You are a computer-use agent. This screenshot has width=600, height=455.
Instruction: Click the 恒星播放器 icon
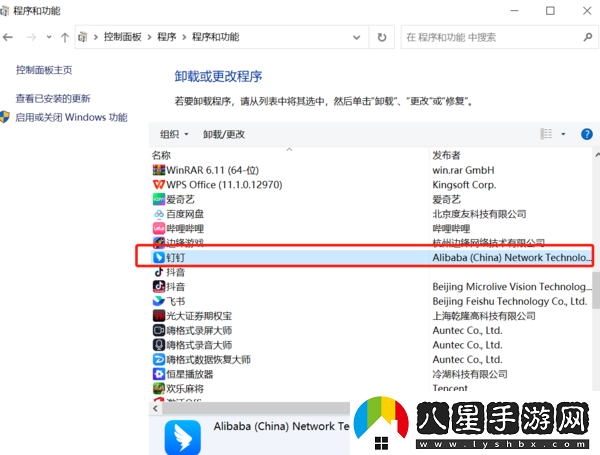[159, 374]
